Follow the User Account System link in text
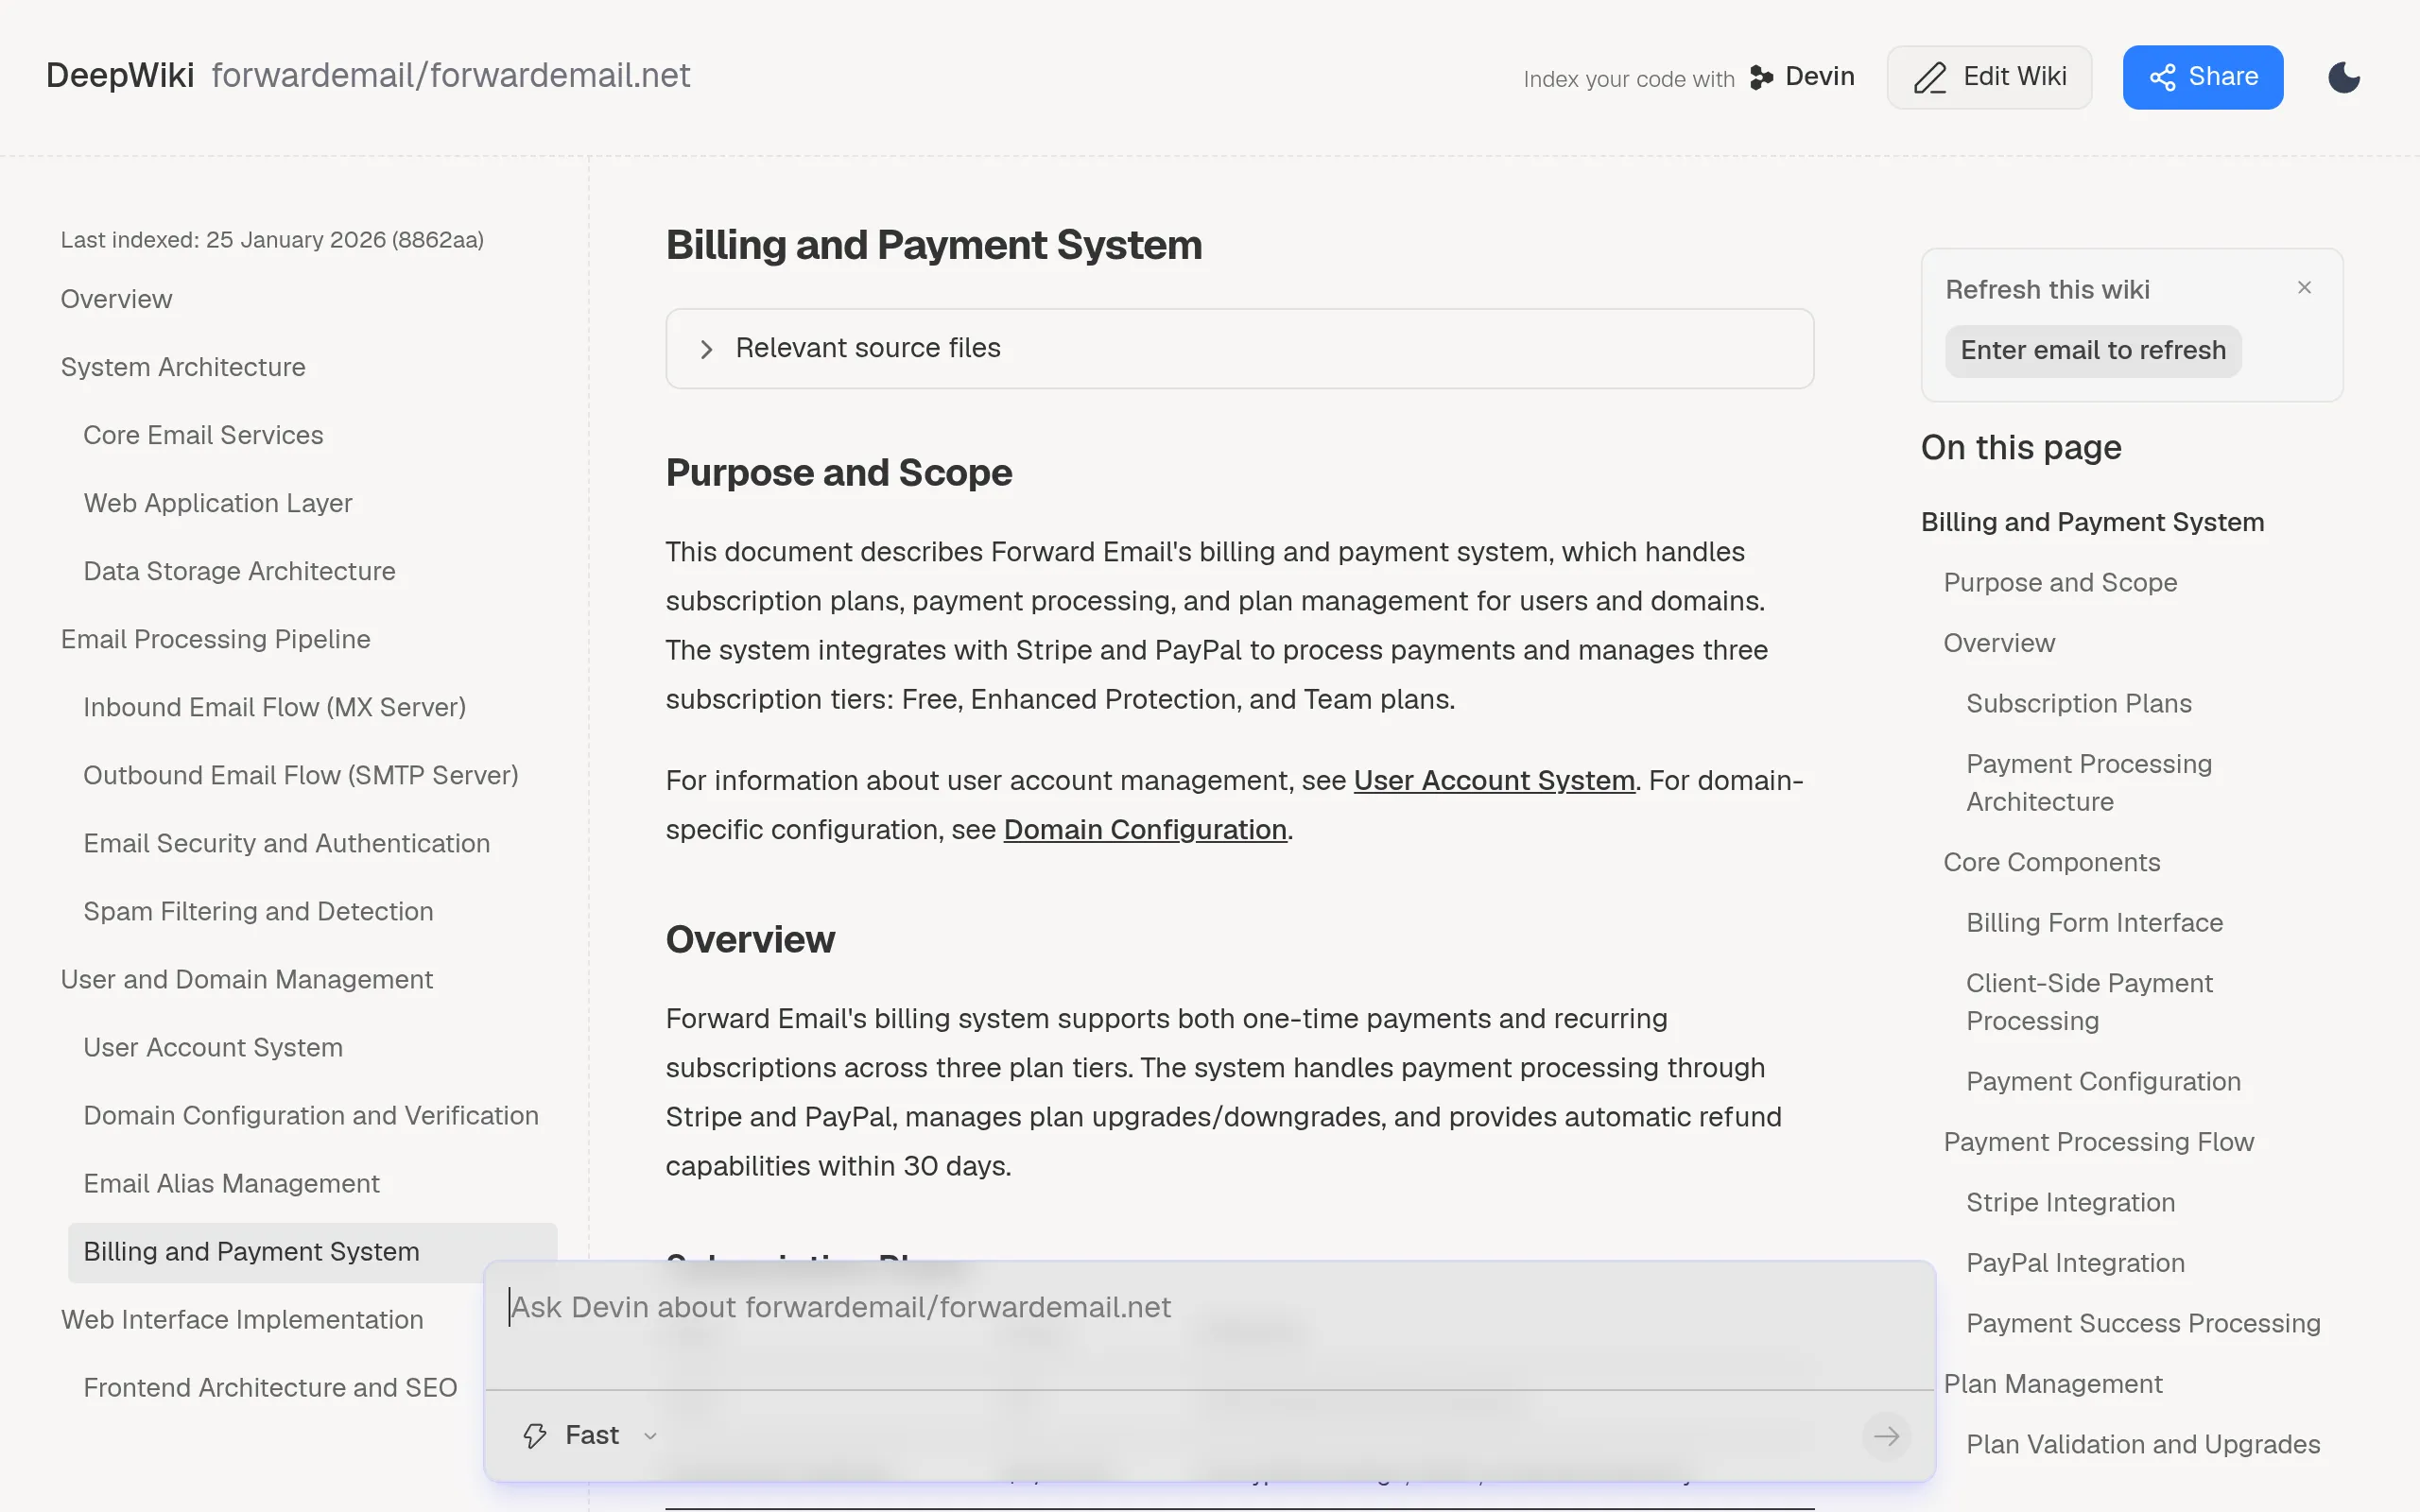This screenshot has height=1512, width=2420. (1494, 781)
